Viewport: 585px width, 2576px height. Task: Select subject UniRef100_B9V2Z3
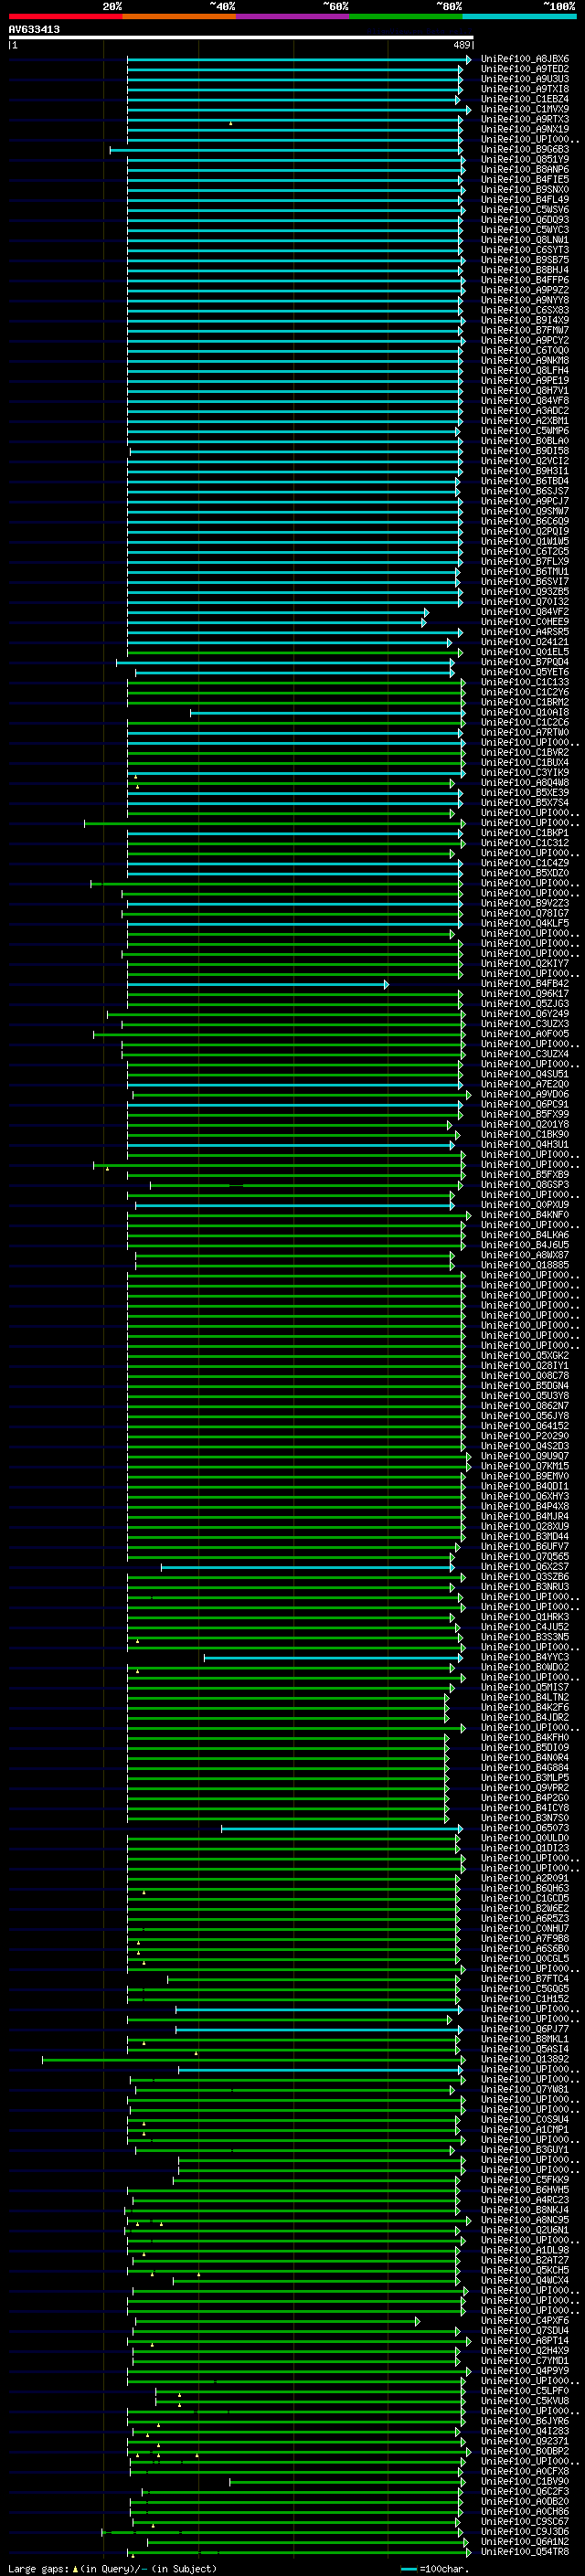coord(524,904)
